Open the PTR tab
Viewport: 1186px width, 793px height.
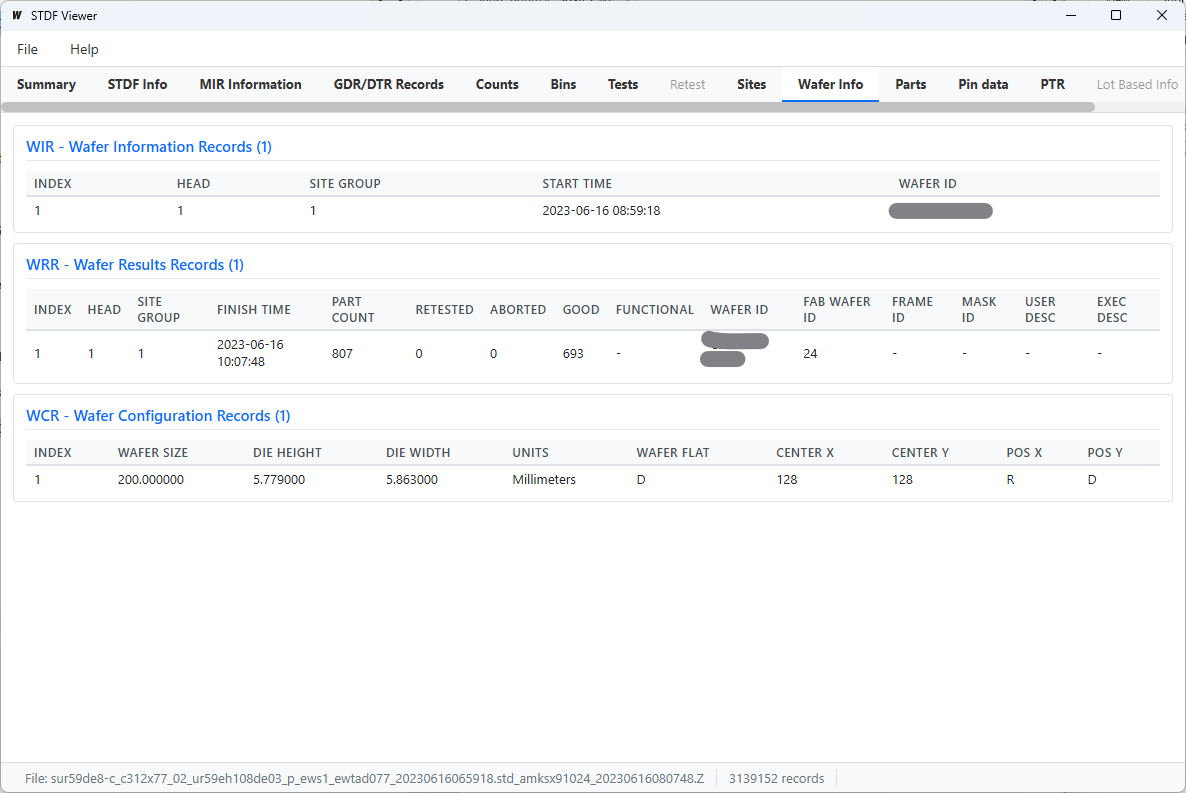coord(1052,85)
